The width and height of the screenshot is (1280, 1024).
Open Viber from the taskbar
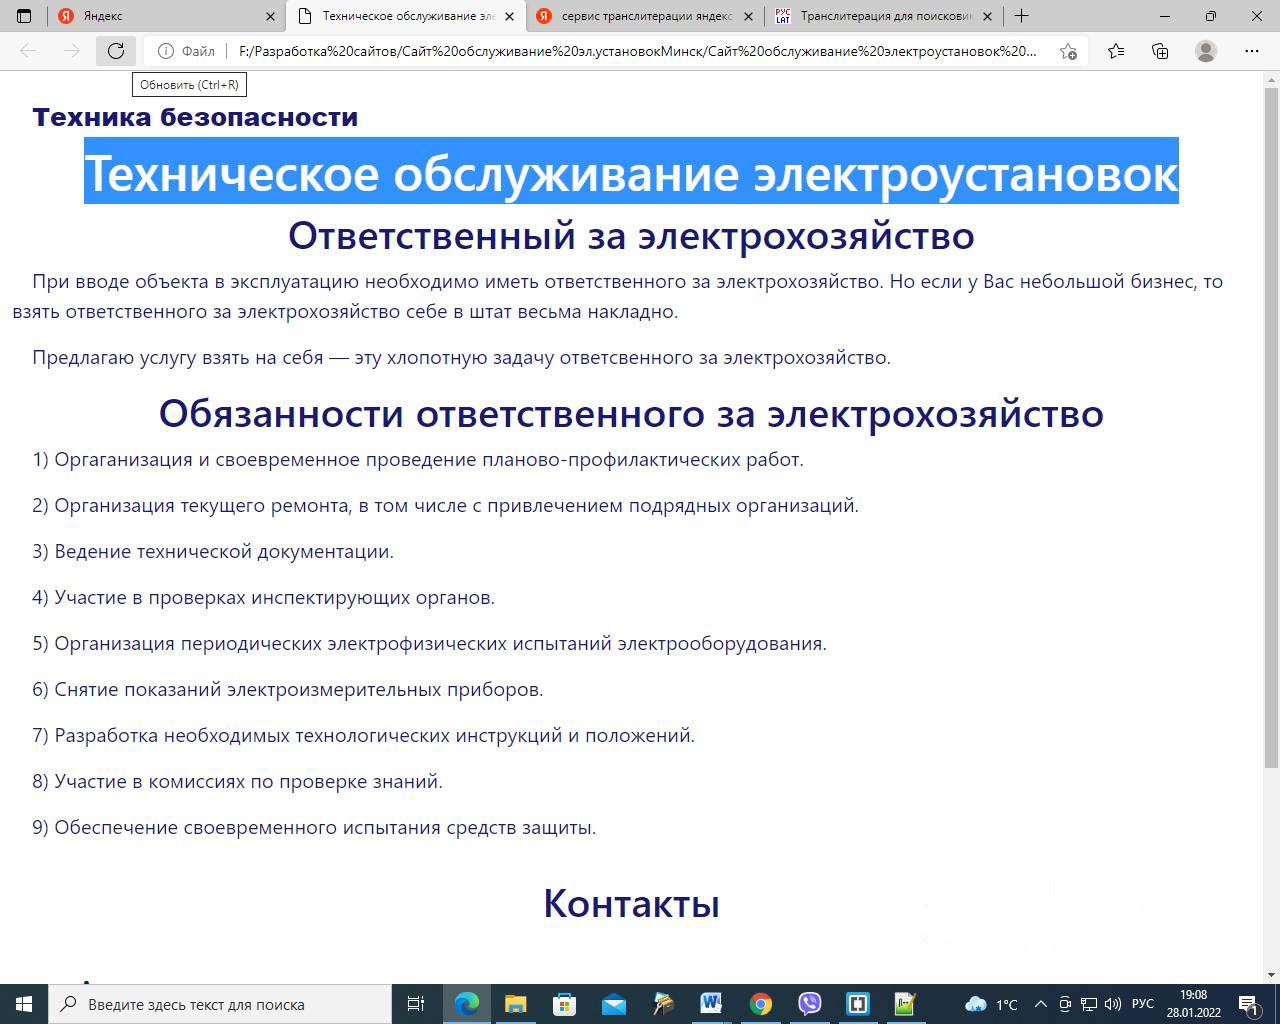click(x=809, y=1003)
